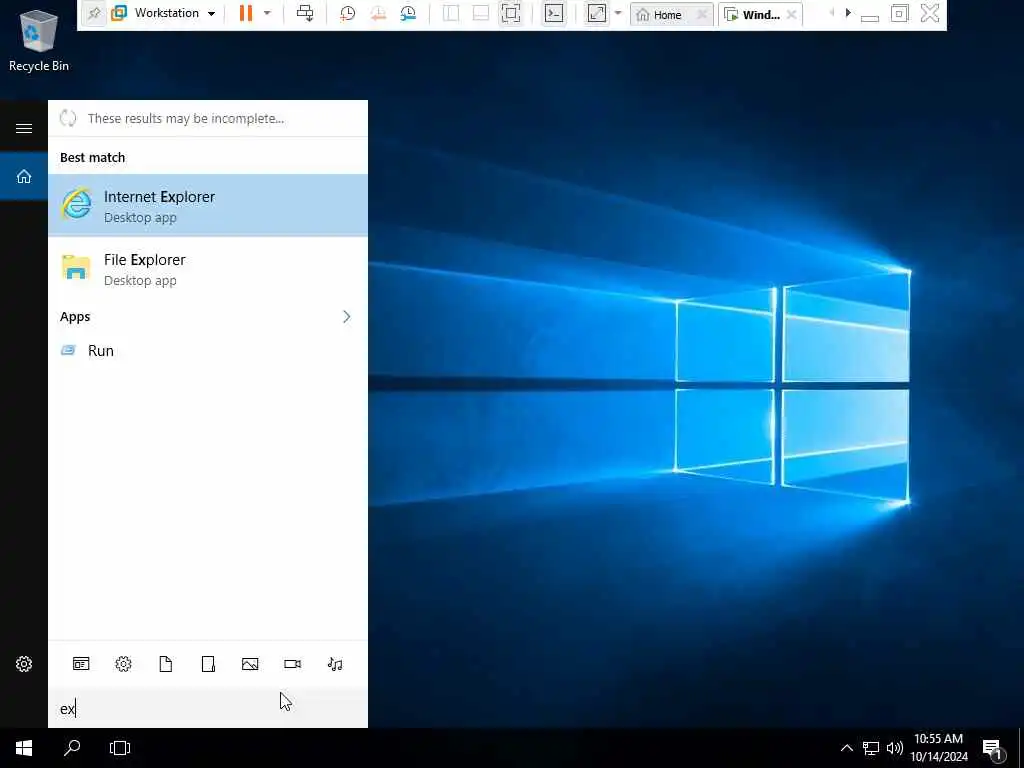Open the console view icon
This screenshot has width=1024, height=768.
point(554,13)
